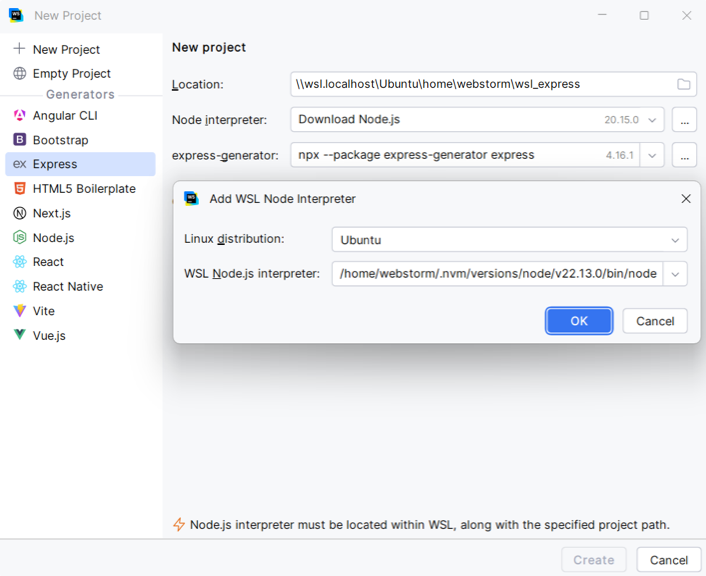Expand the Node interpreter dropdown

(x=653, y=120)
